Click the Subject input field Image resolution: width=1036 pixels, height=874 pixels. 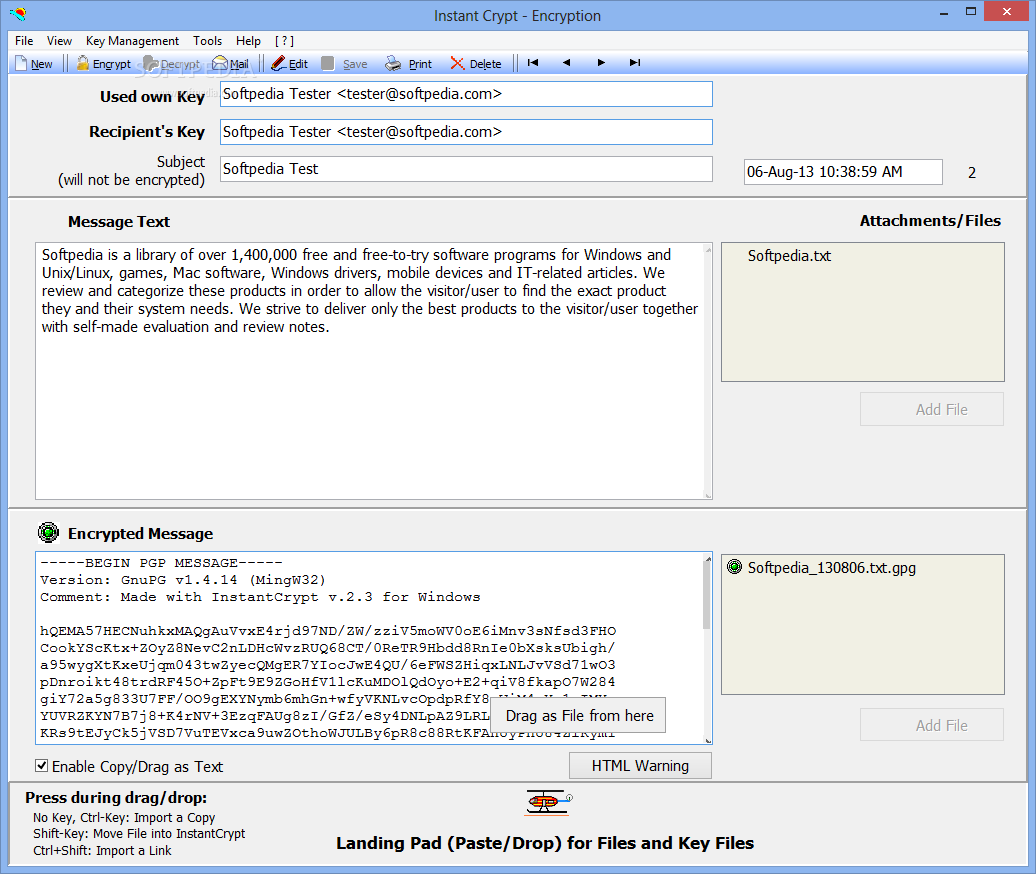[x=466, y=168]
